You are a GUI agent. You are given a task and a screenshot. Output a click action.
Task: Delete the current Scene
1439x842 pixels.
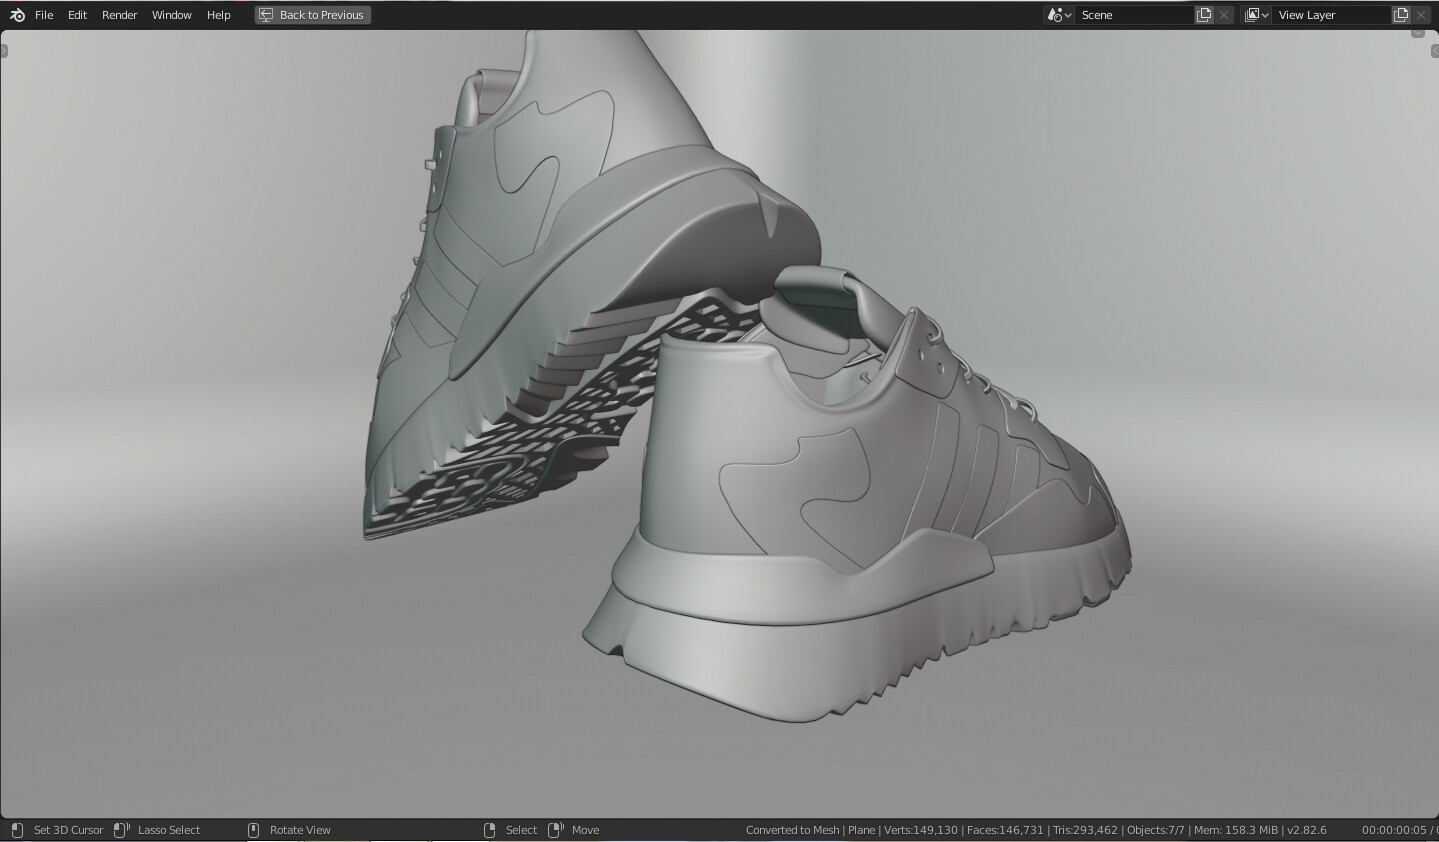pyautogui.click(x=1224, y=15)
